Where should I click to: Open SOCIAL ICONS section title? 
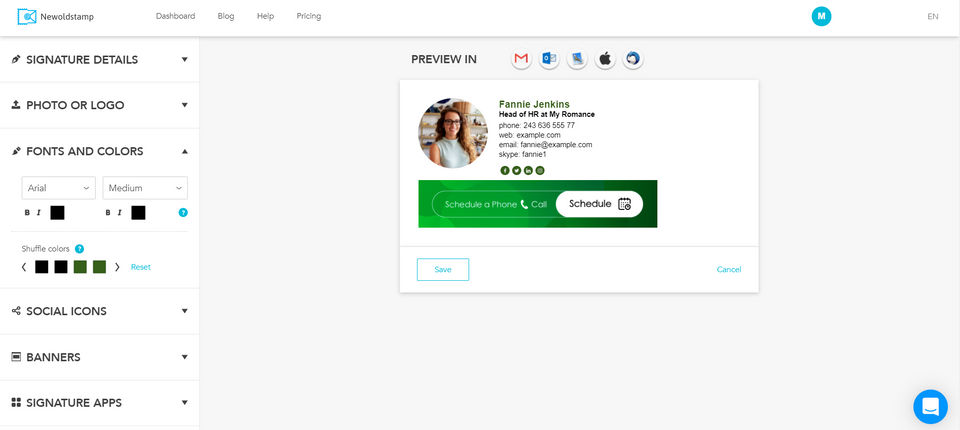pyautogui.click(x=66, y=311)
